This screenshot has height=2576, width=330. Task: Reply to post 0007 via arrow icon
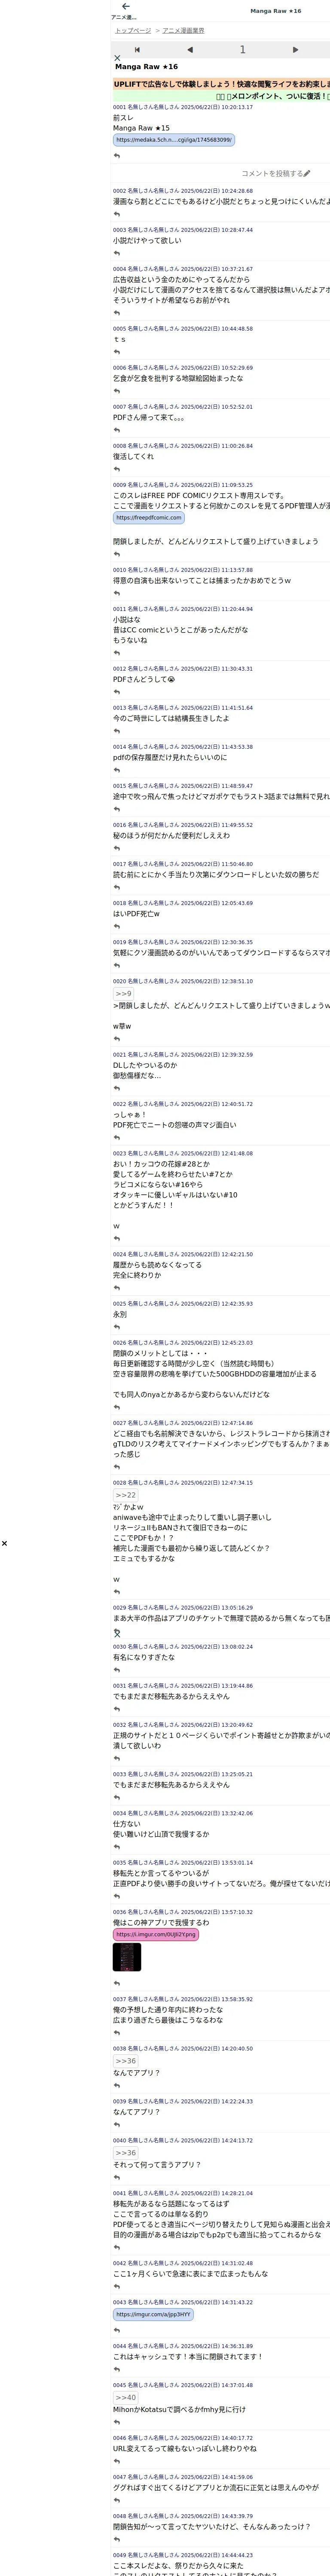point(116,430)
